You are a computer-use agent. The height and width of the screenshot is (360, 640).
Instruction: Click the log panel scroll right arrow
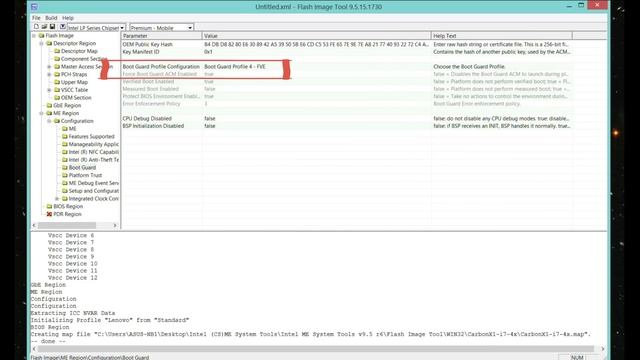[x=603, y=349]
